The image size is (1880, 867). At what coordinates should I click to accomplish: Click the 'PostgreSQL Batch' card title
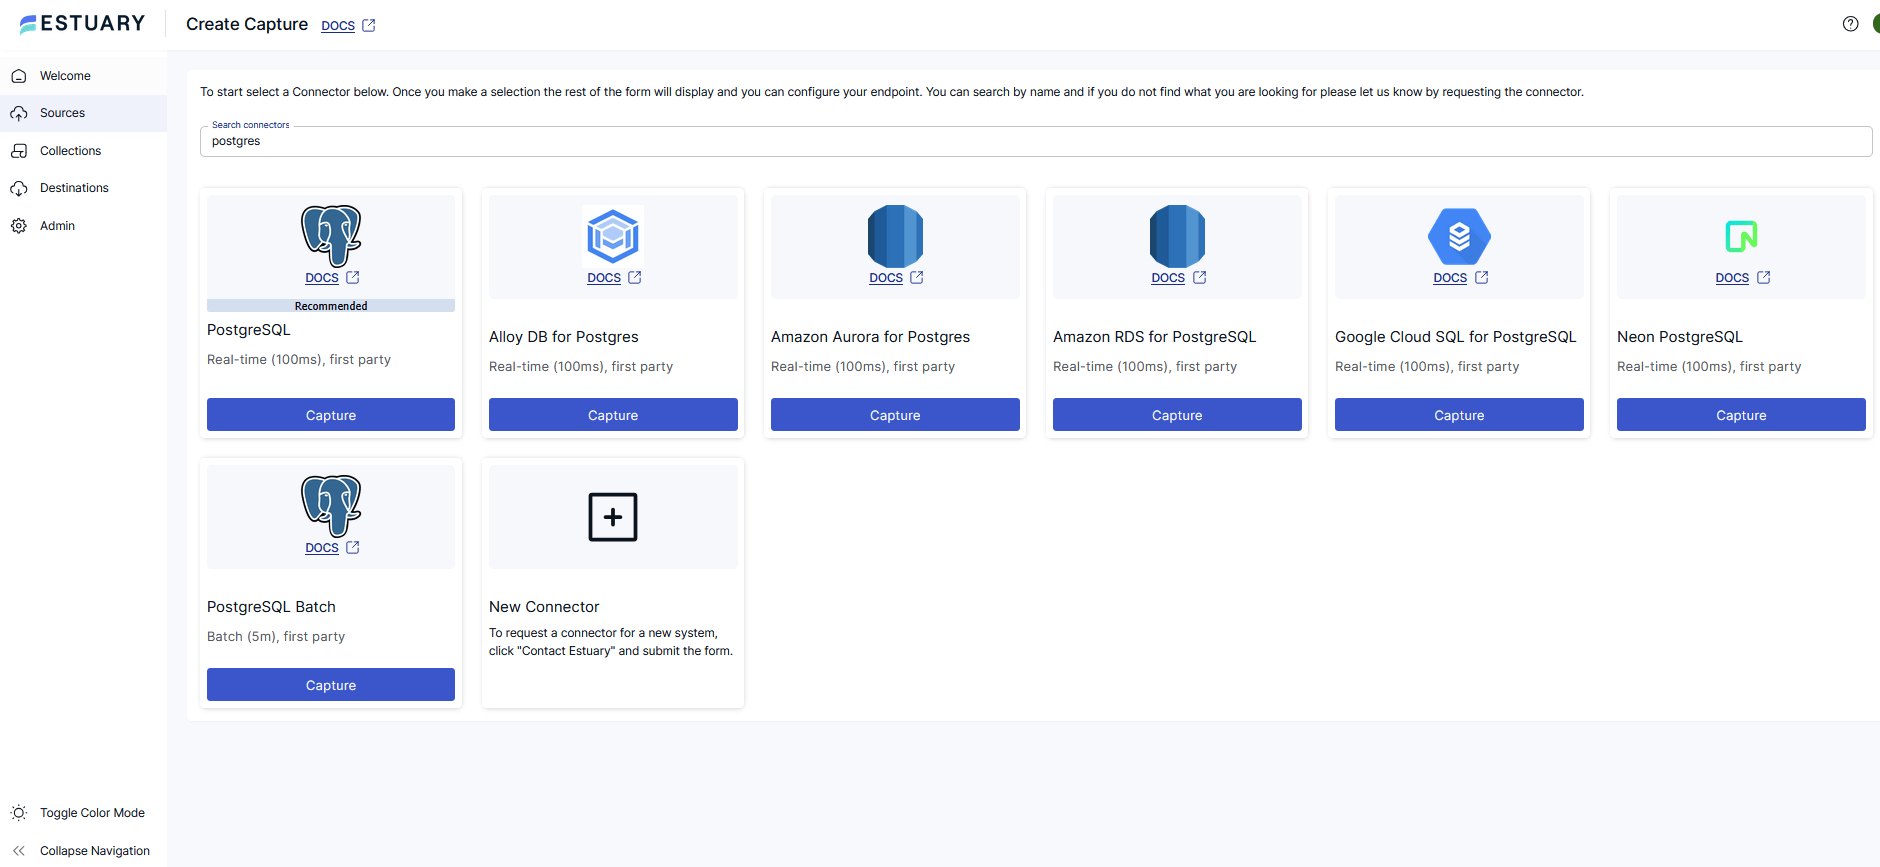(x=271, y=607)
